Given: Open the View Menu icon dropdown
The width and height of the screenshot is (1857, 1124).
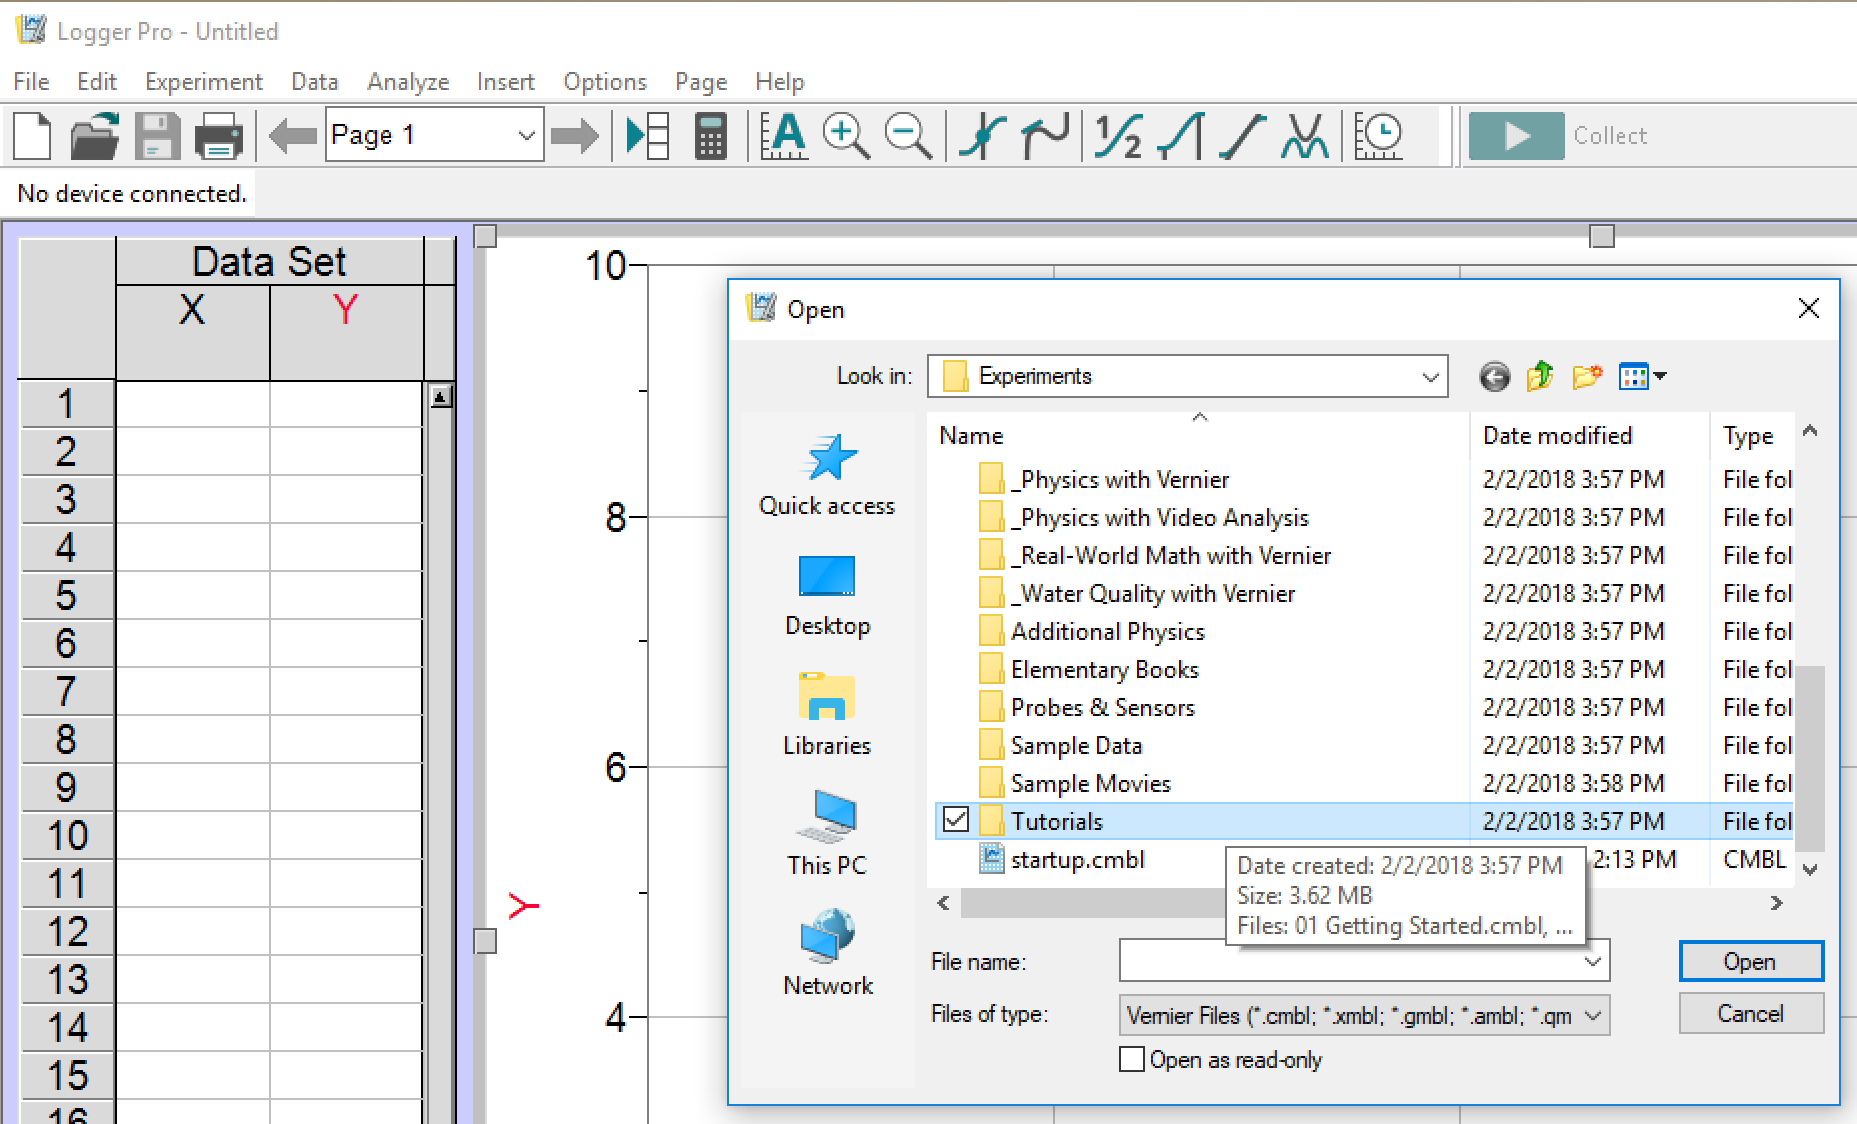Looking at the screenshot, I should (1642, 377).
